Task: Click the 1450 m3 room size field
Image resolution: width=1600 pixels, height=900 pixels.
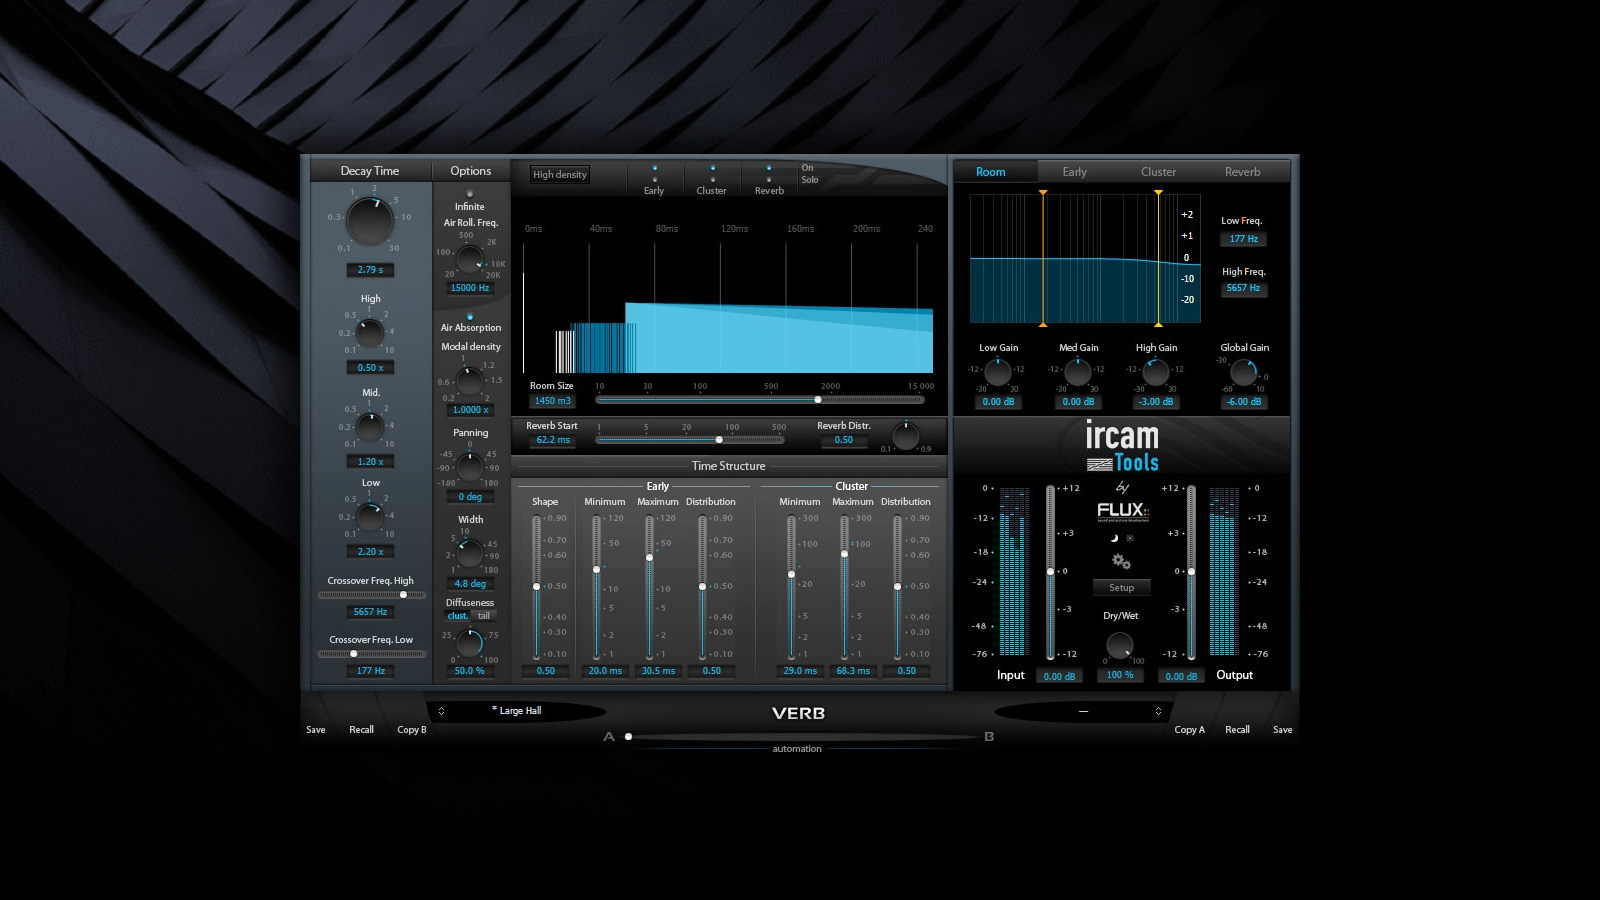Action: 552,401
